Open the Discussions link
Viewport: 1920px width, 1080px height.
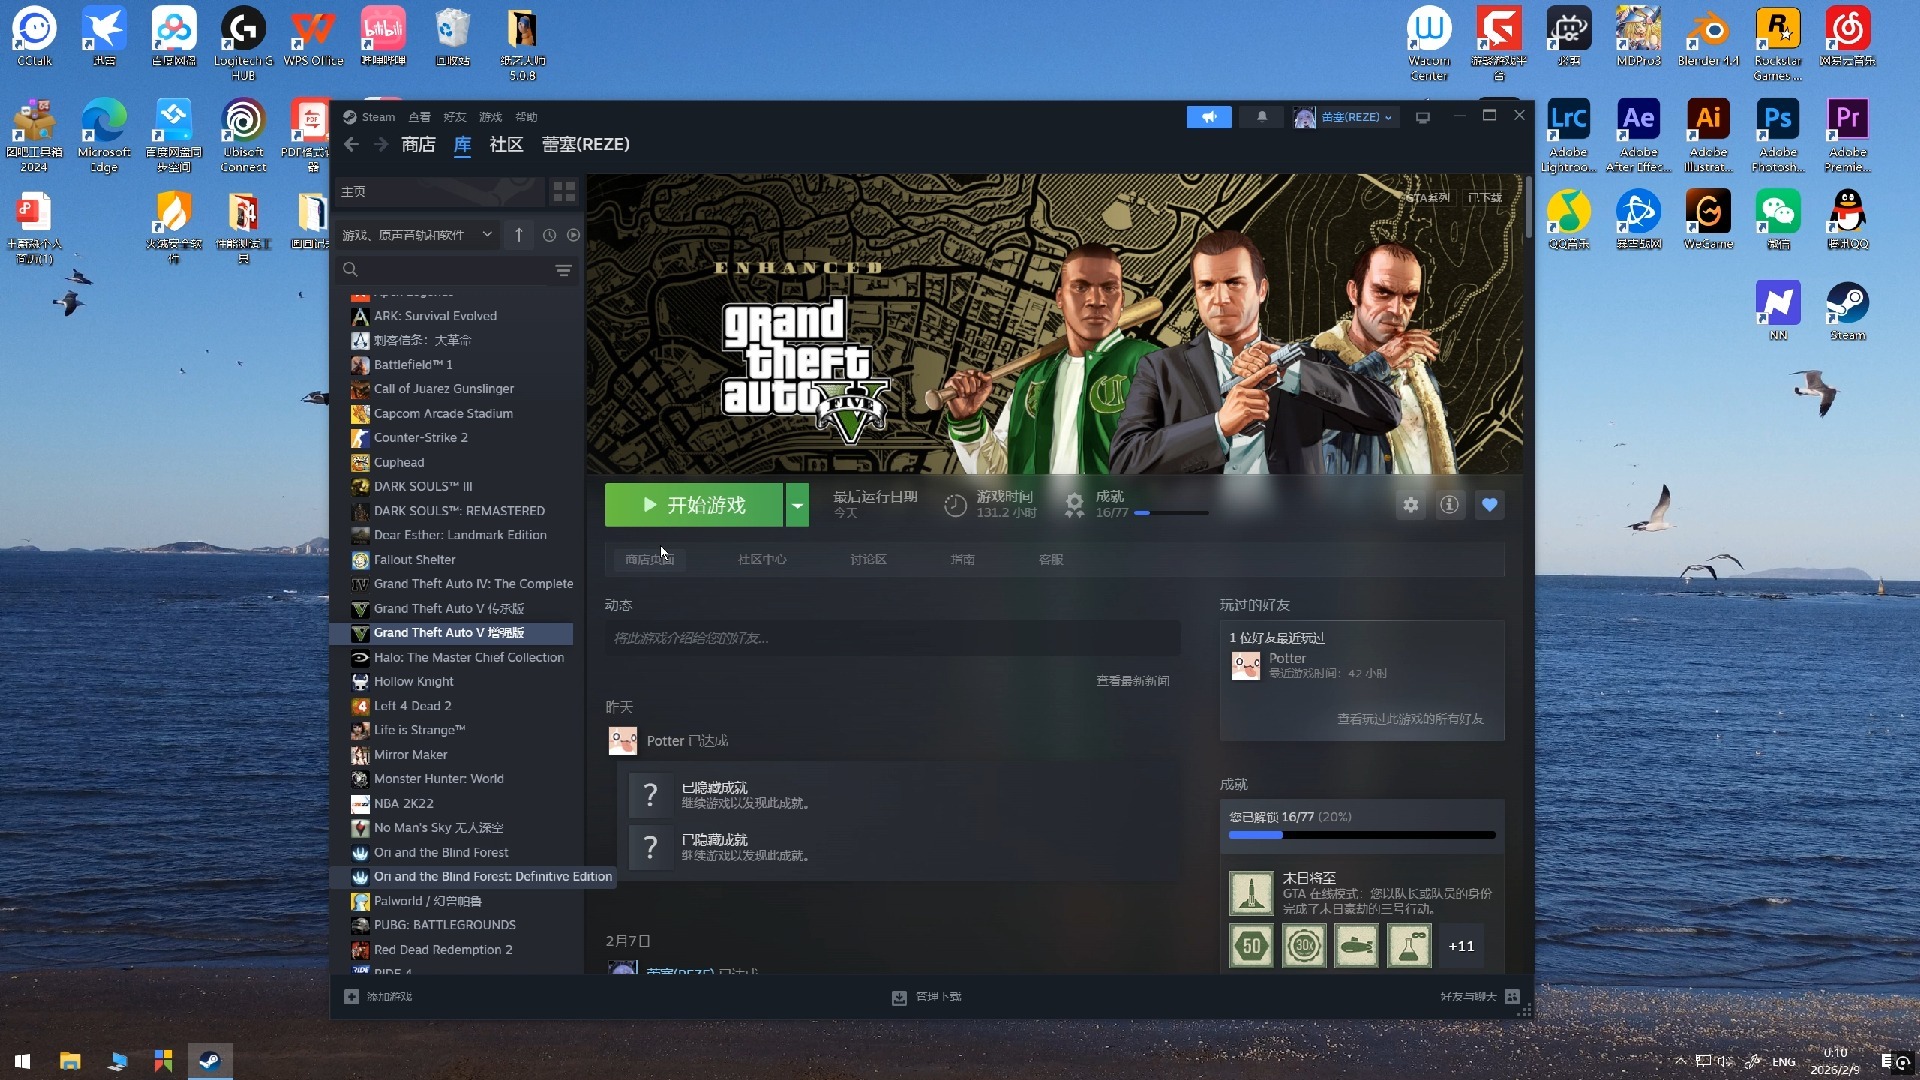868,560
